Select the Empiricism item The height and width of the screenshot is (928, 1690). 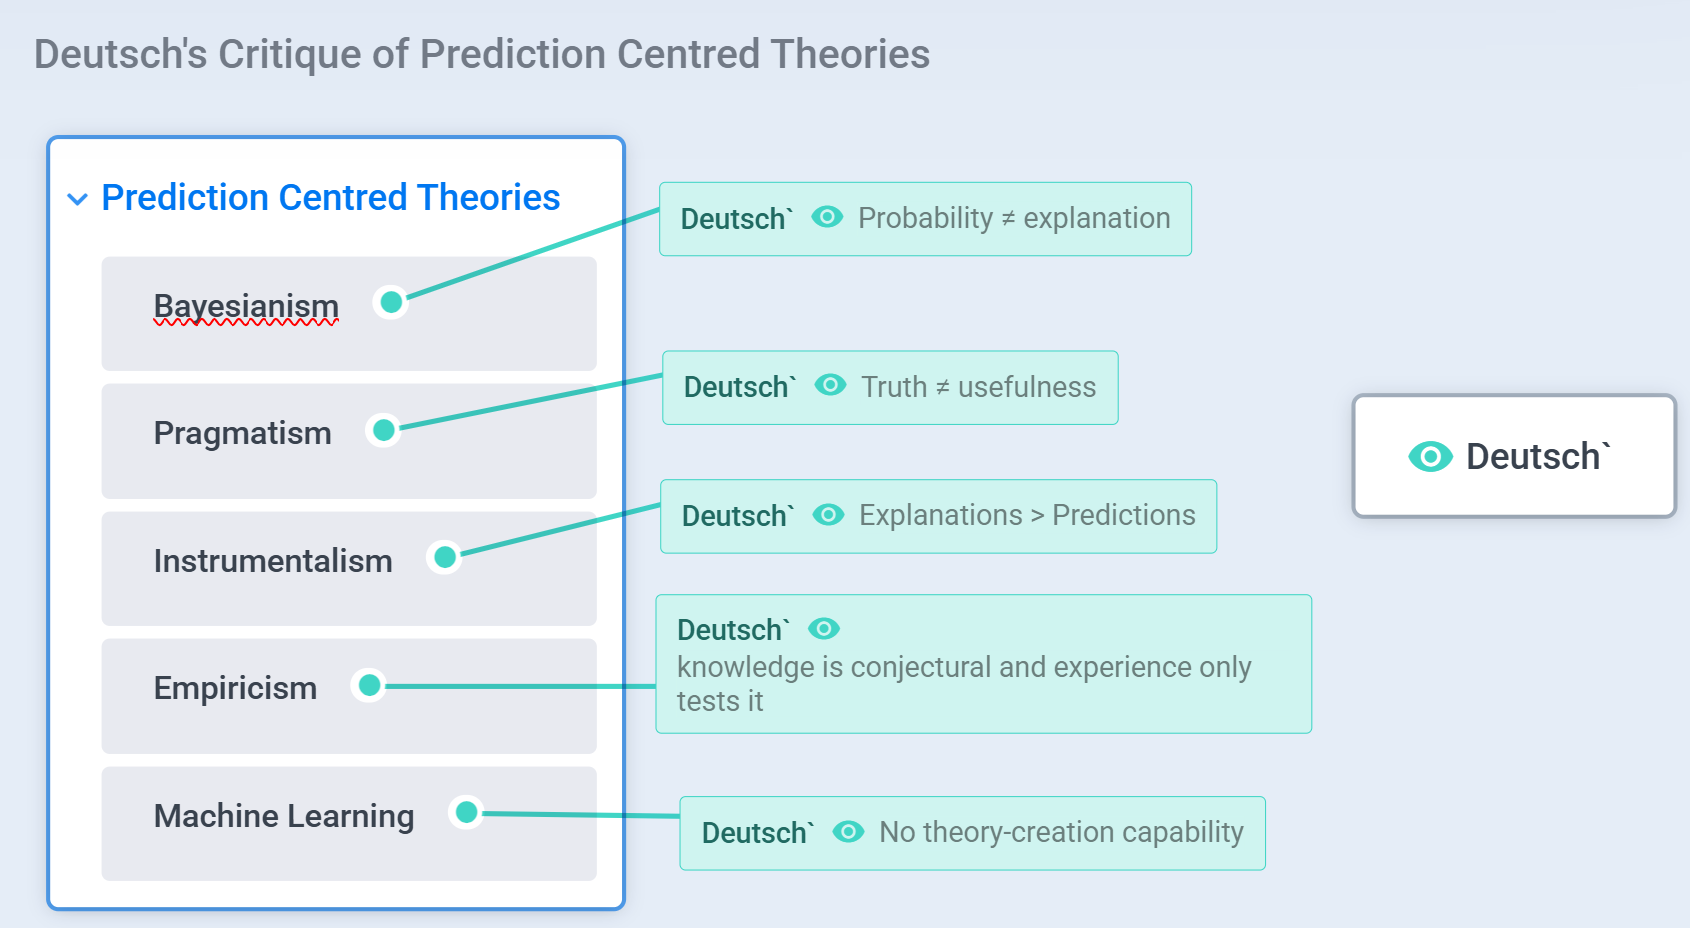pos(235,688)
